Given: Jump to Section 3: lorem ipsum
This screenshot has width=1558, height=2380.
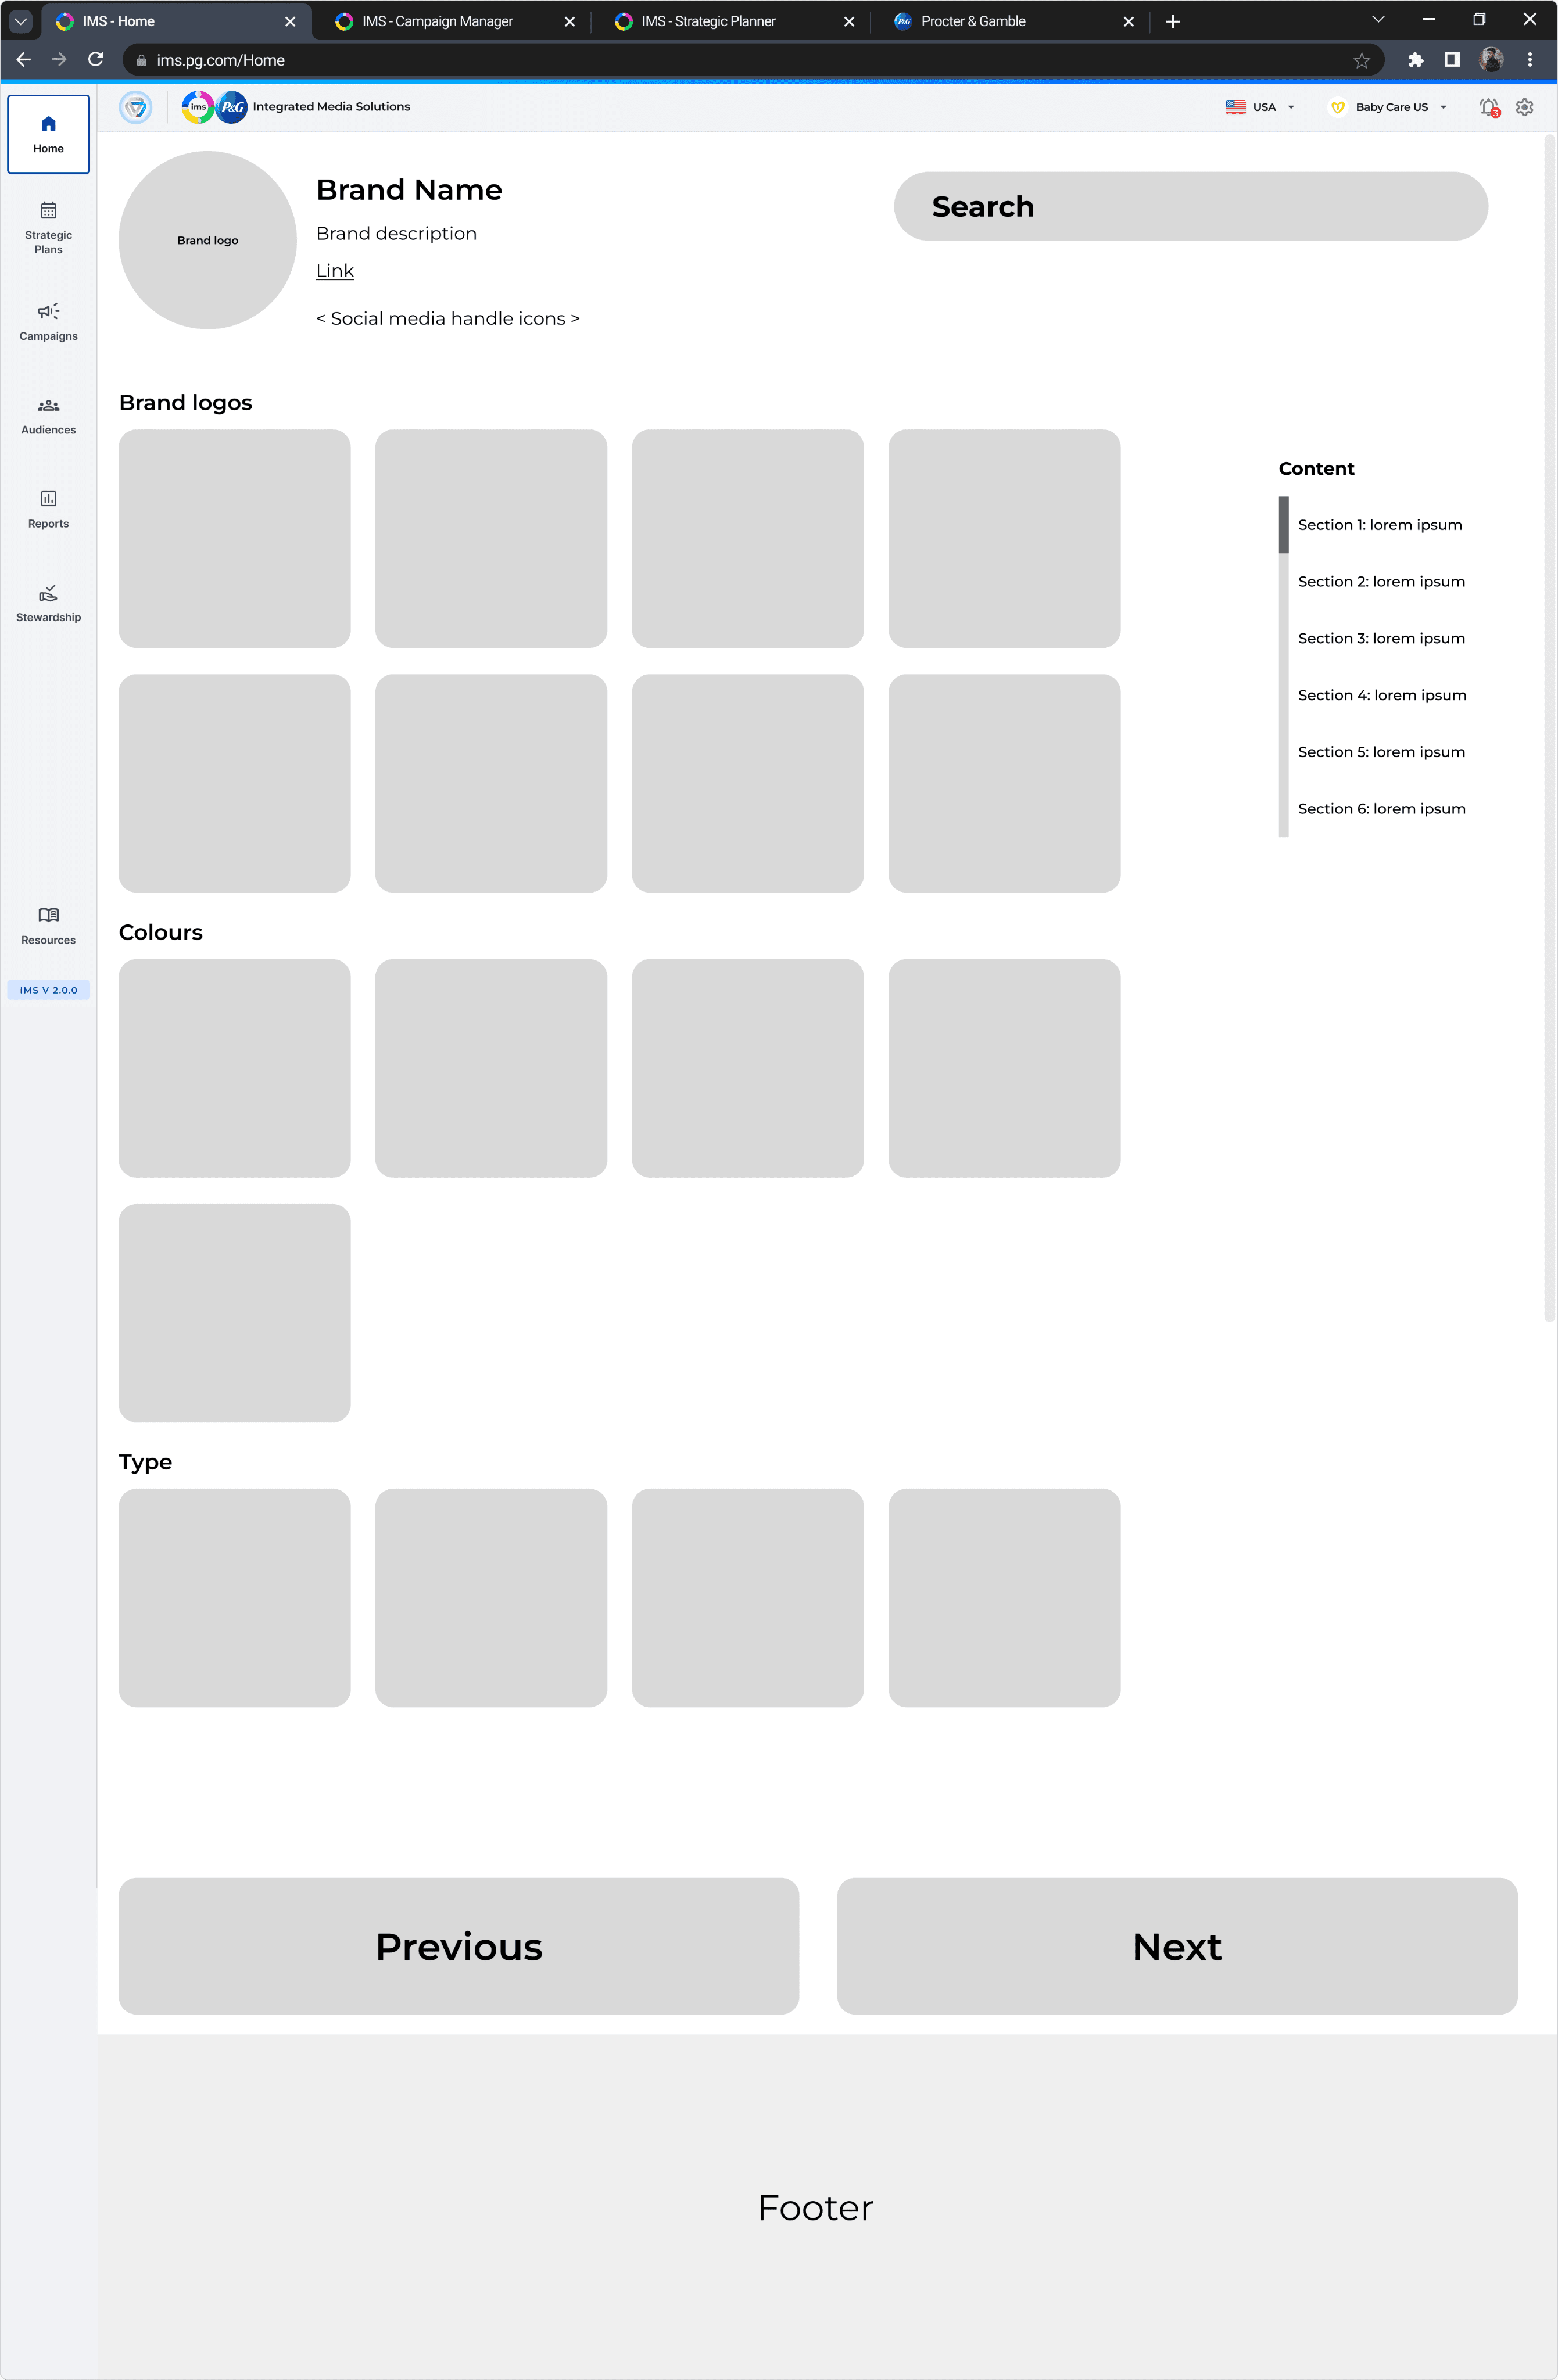Looking at the screenshot, I should tap(1380, 638).
